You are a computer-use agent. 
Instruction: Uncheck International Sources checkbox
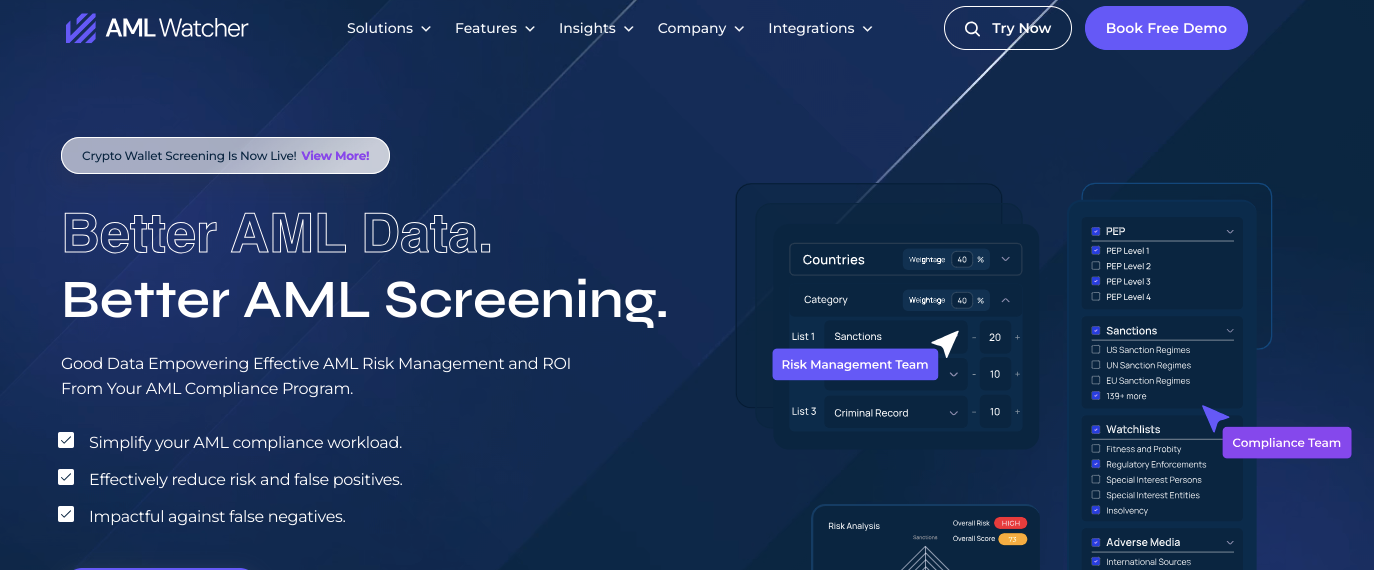[x=1096, y=562]
